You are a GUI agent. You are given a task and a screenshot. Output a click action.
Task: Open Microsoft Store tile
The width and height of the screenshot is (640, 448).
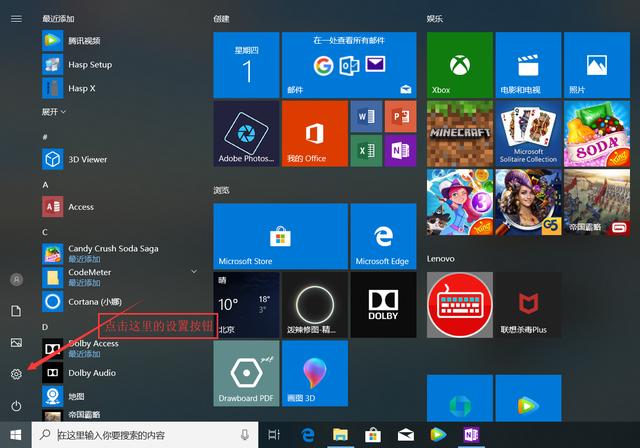click(280, 236)
